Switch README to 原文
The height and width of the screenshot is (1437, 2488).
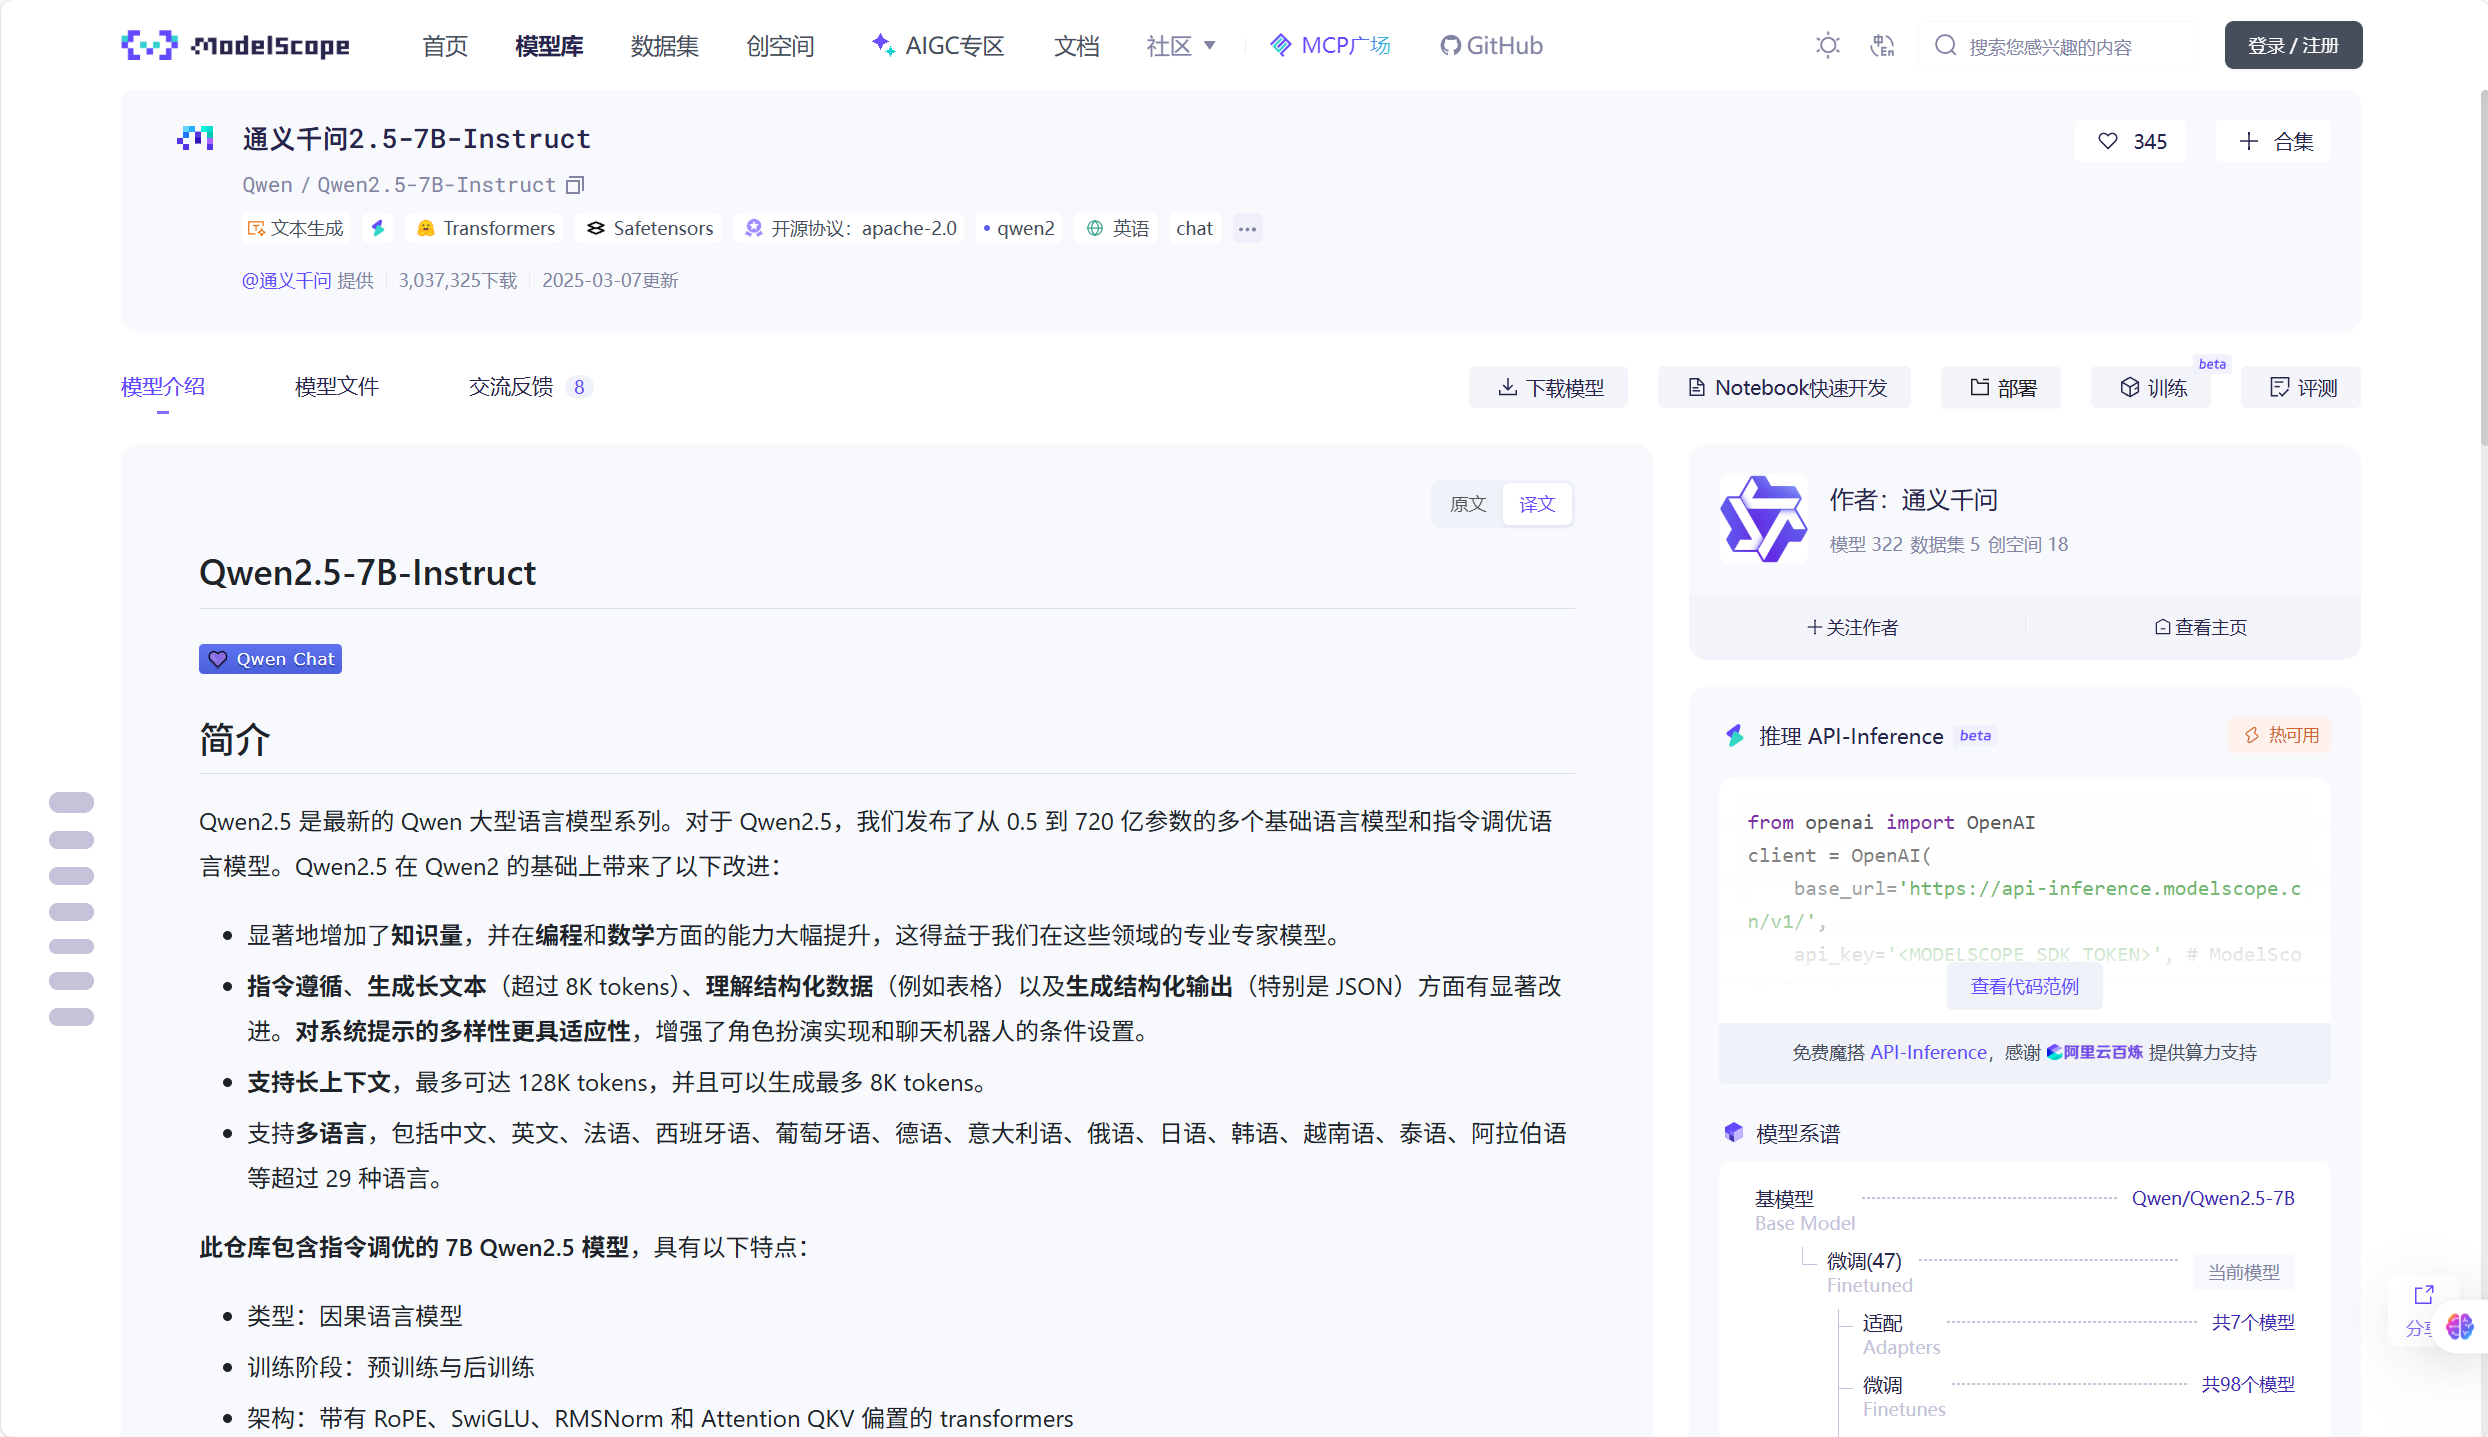(x=1468, y=504)
